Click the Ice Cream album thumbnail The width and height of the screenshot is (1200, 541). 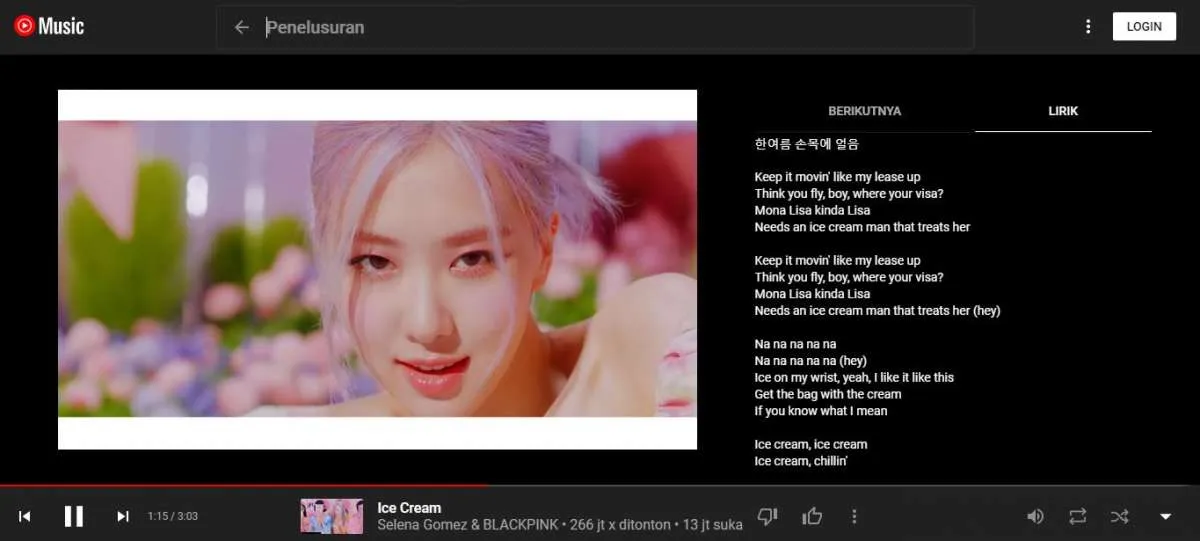pos(332,516)
